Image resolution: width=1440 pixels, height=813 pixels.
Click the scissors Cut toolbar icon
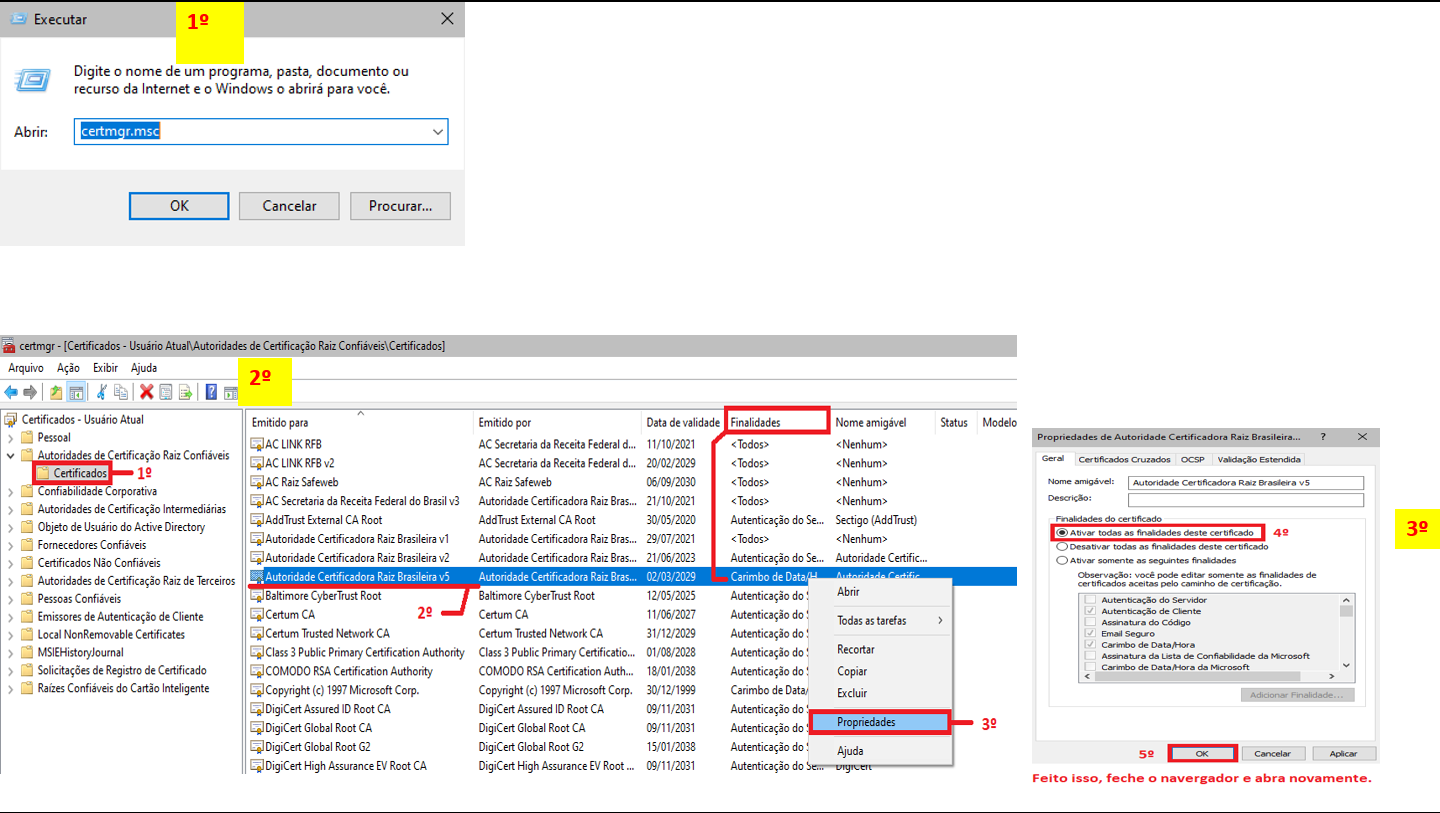click(101, 392)
